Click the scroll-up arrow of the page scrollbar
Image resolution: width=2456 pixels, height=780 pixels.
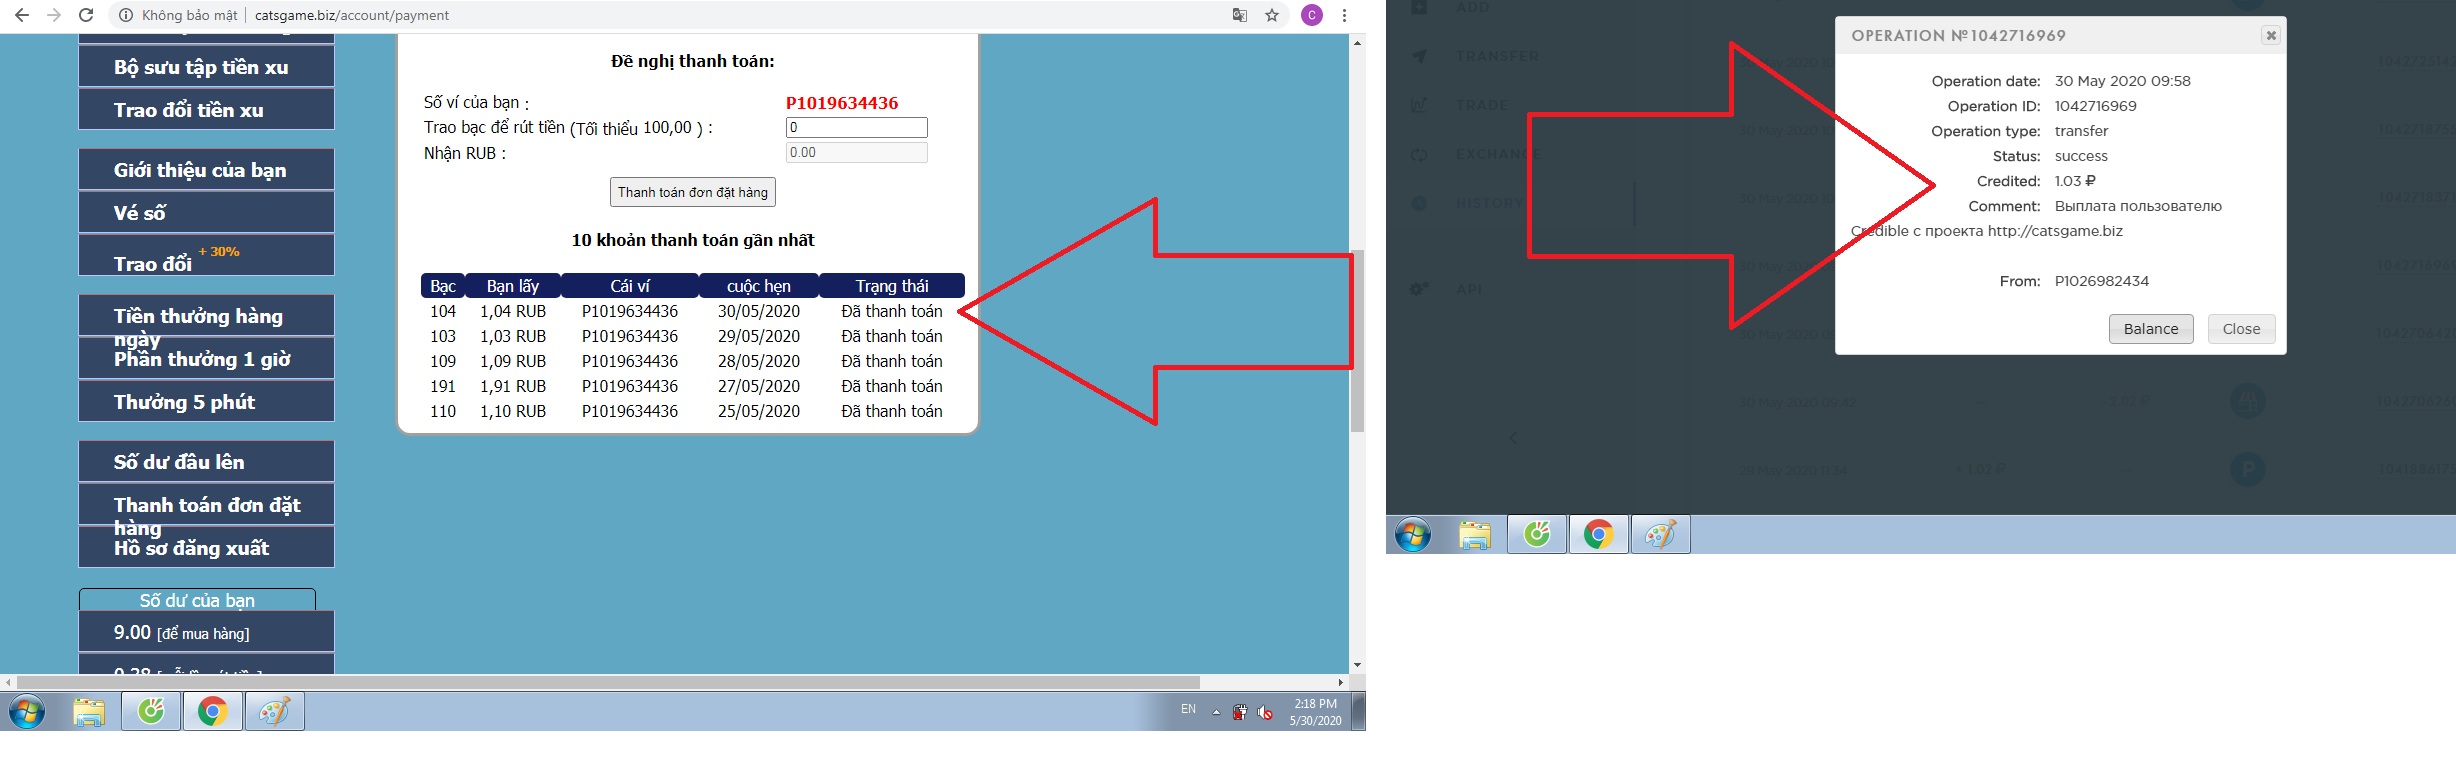(1357, 43)
